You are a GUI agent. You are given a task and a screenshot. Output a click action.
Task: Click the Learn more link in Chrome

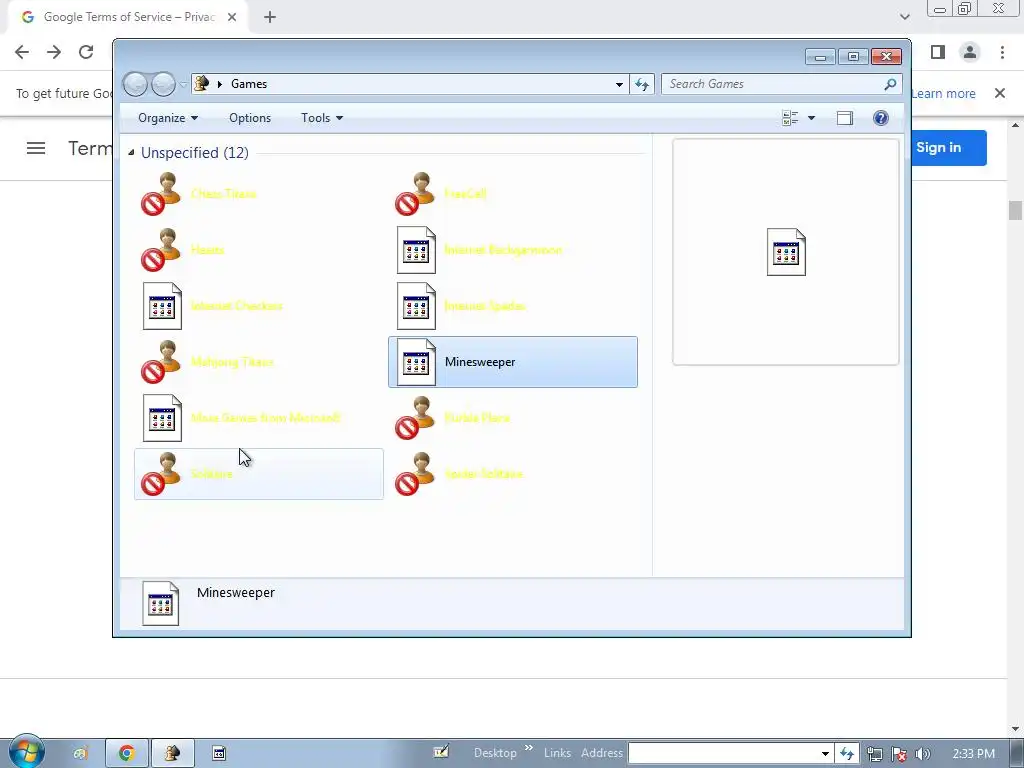tap(943, 93)
